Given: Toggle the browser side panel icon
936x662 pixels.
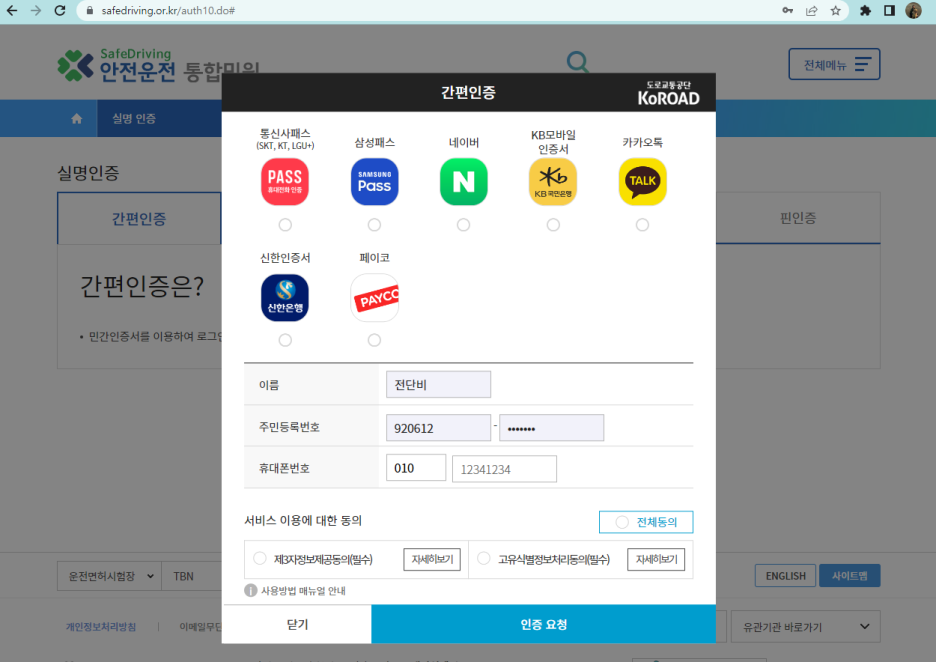Looking at the screenshot, I should [889, 10].
